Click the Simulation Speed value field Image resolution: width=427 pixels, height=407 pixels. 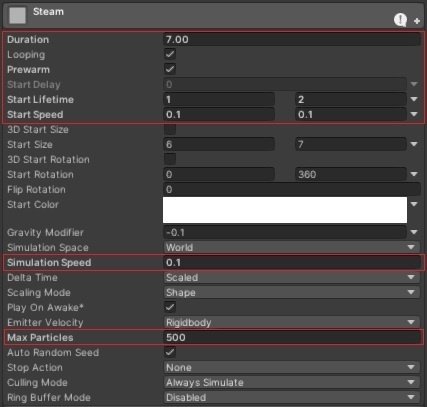(292, 262)
